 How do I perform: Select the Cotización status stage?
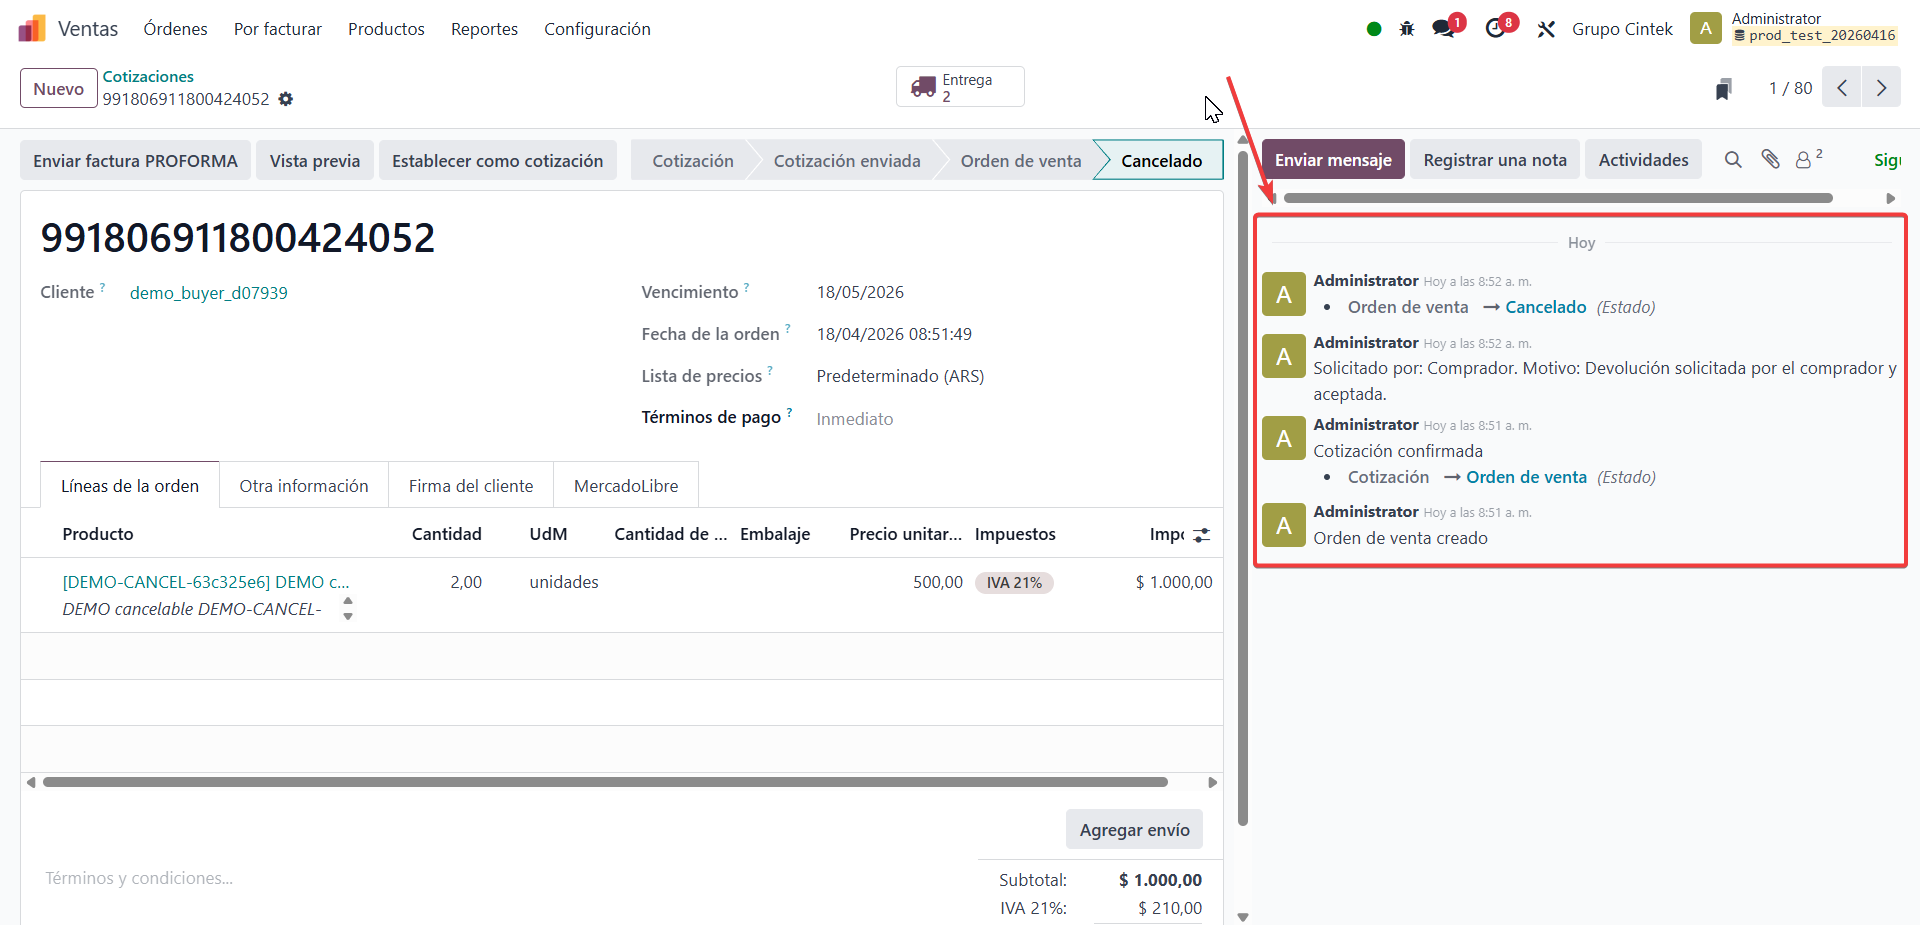[692, 160]
